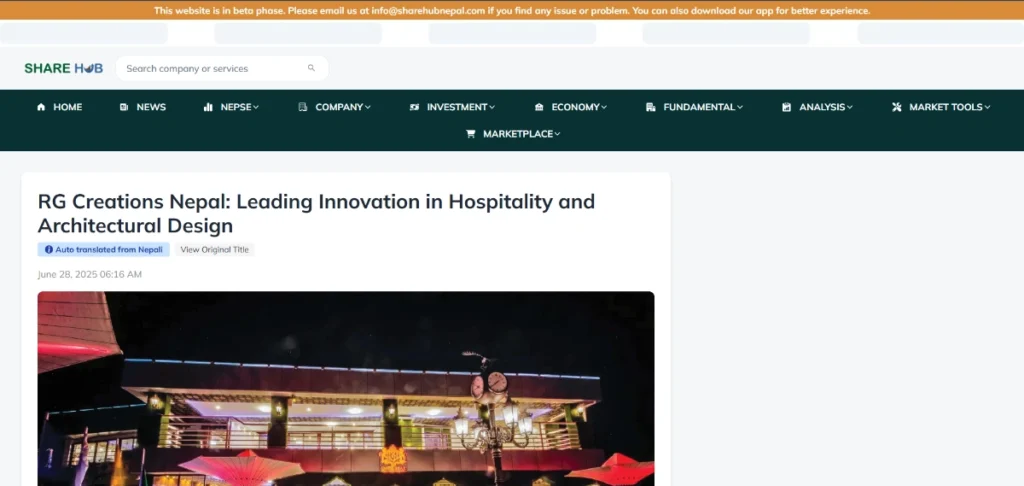Click the Analysis calendar icon
The width and height of the screenshot is (1024, 486).
(x=786, y=107)
